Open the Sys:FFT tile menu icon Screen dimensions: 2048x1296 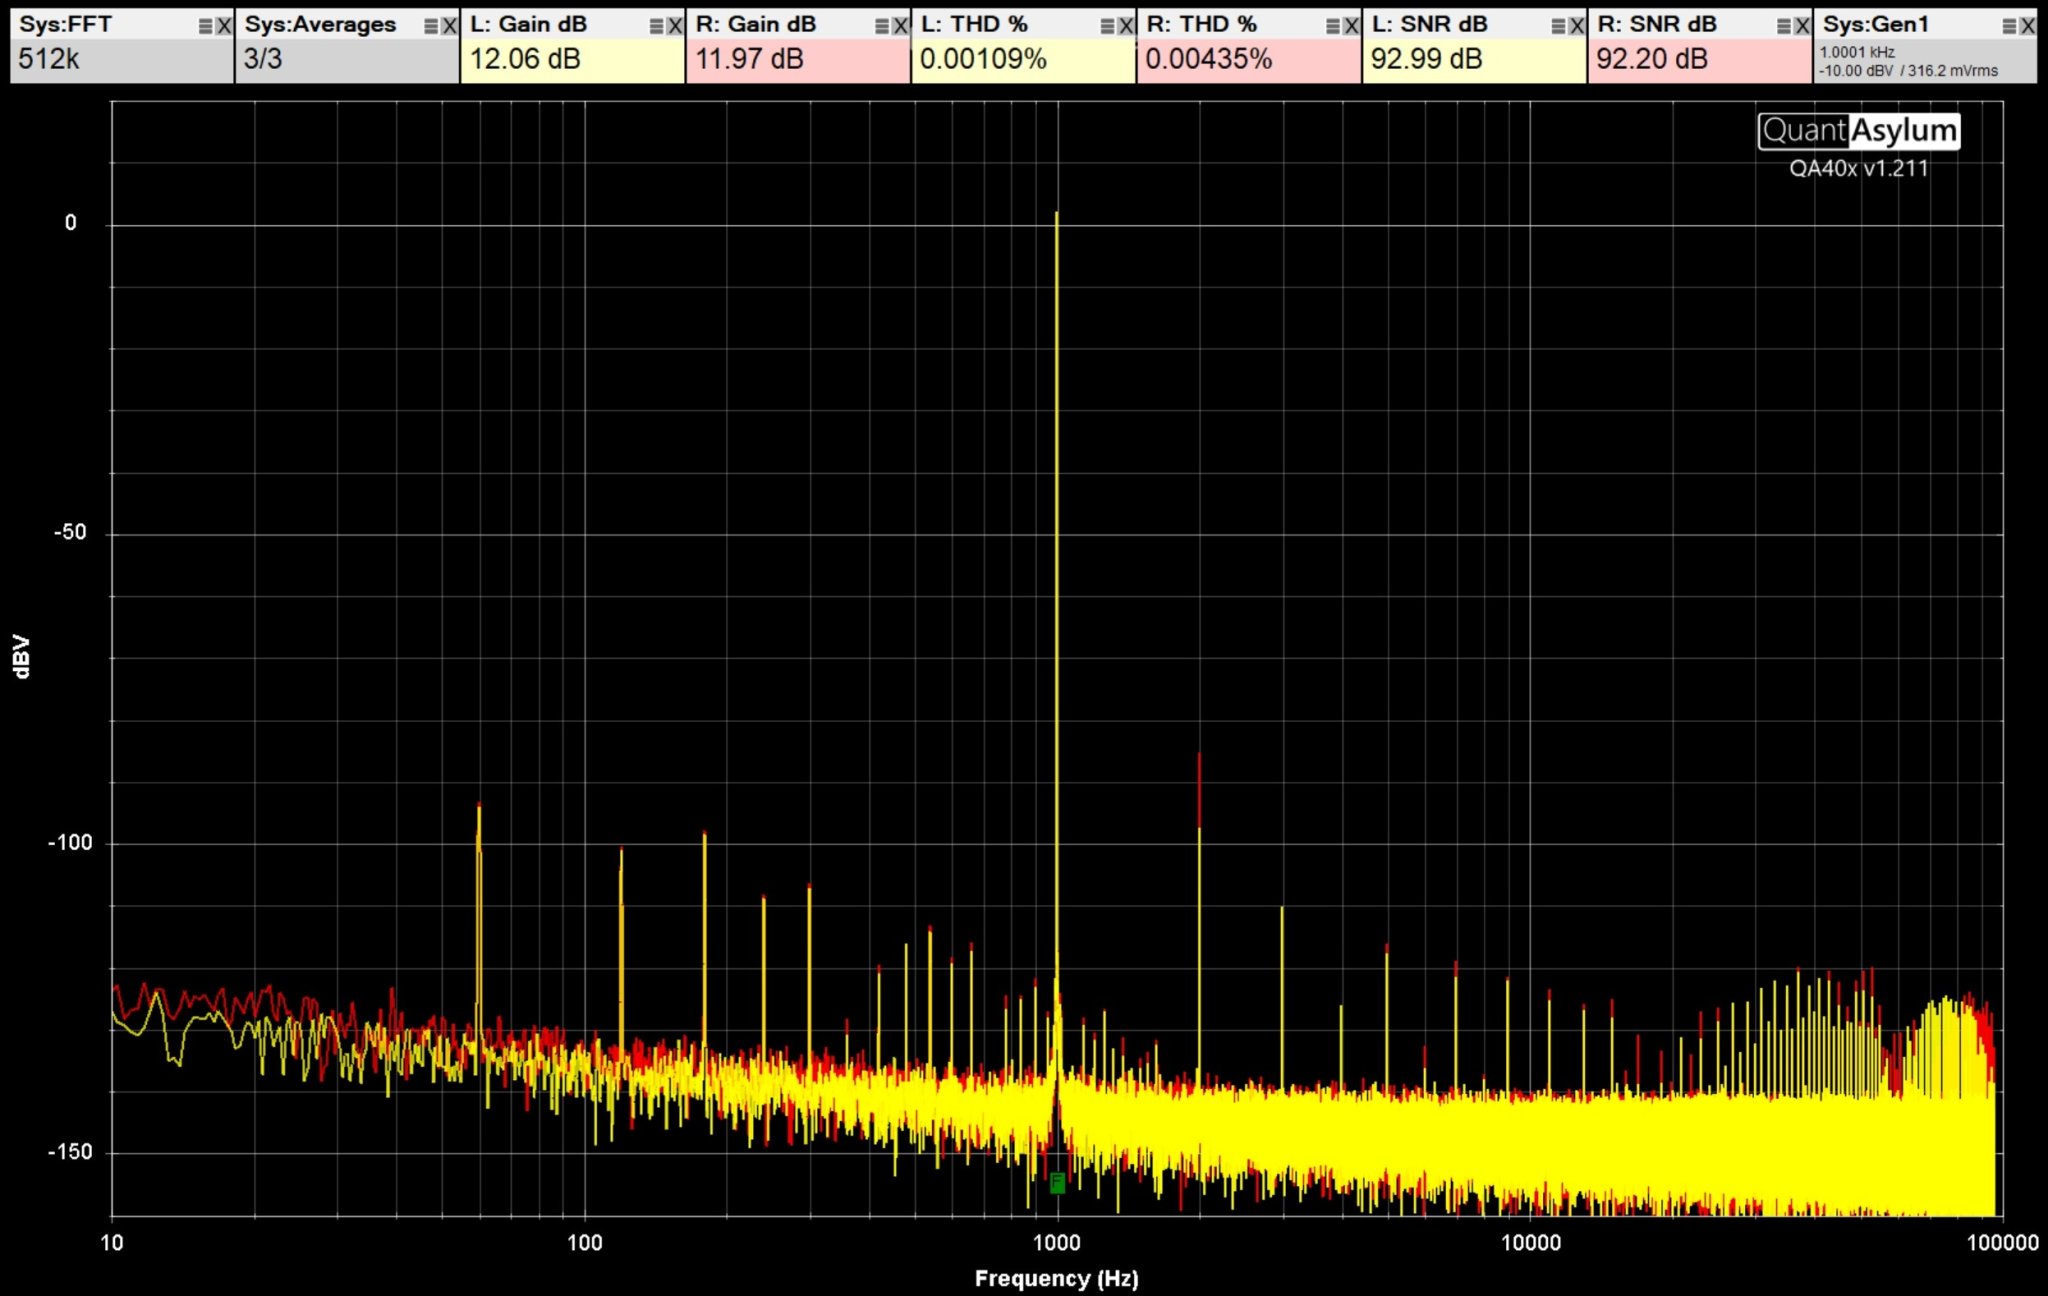(205, 26)
